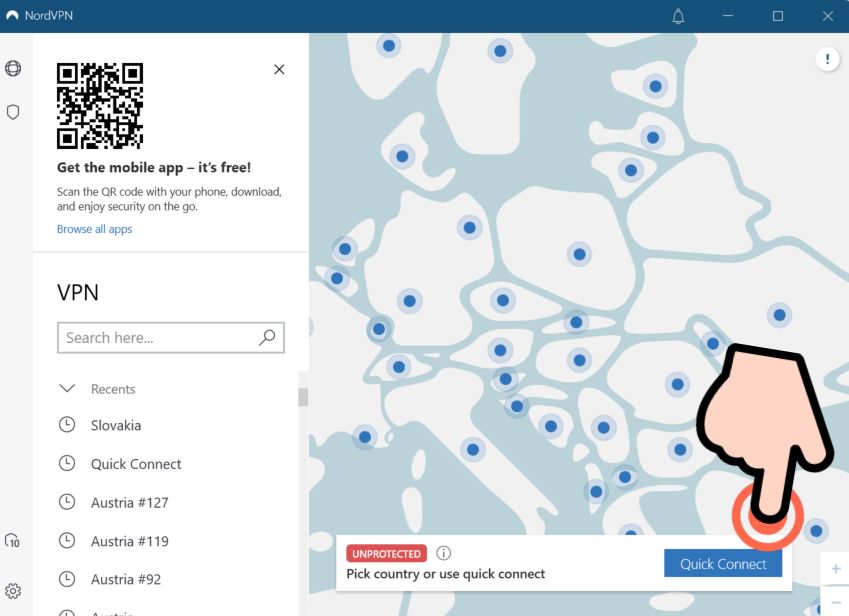
Task: Click the country list scrollbar thumb
Action: click(x=303, y=397)
